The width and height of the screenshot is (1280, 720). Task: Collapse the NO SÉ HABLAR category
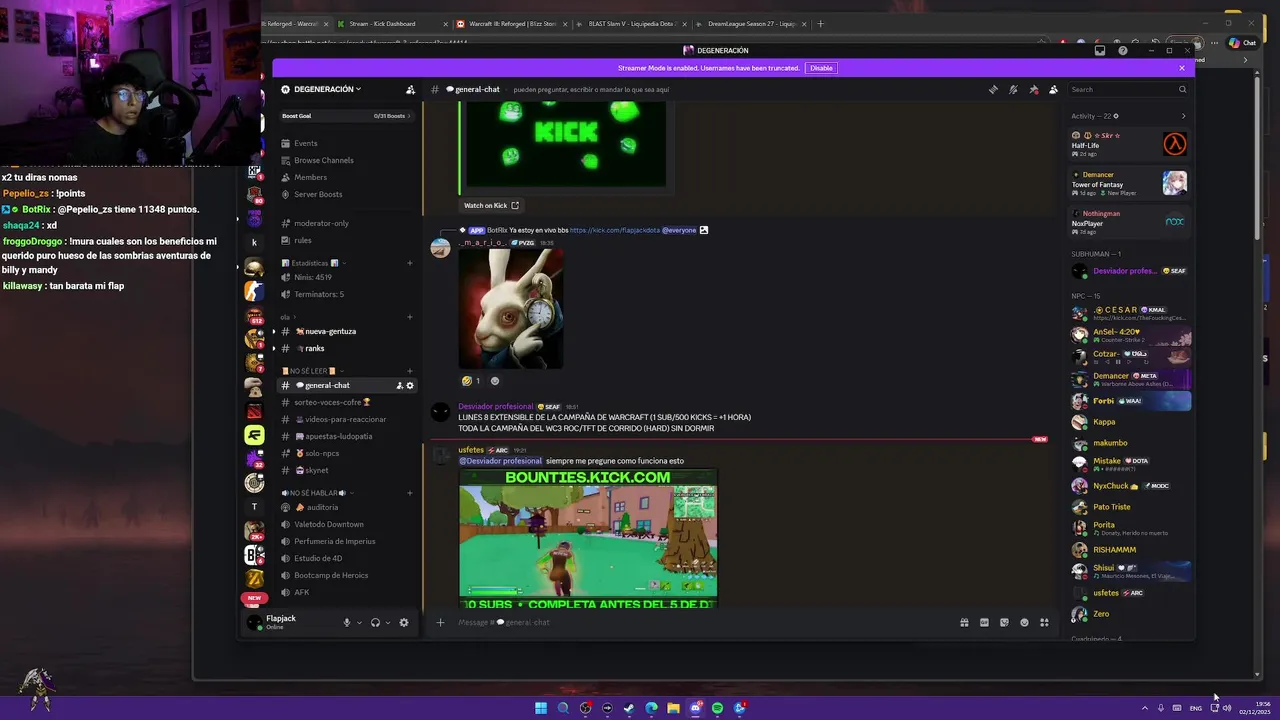pyautogui.click(x=317, y=493)
